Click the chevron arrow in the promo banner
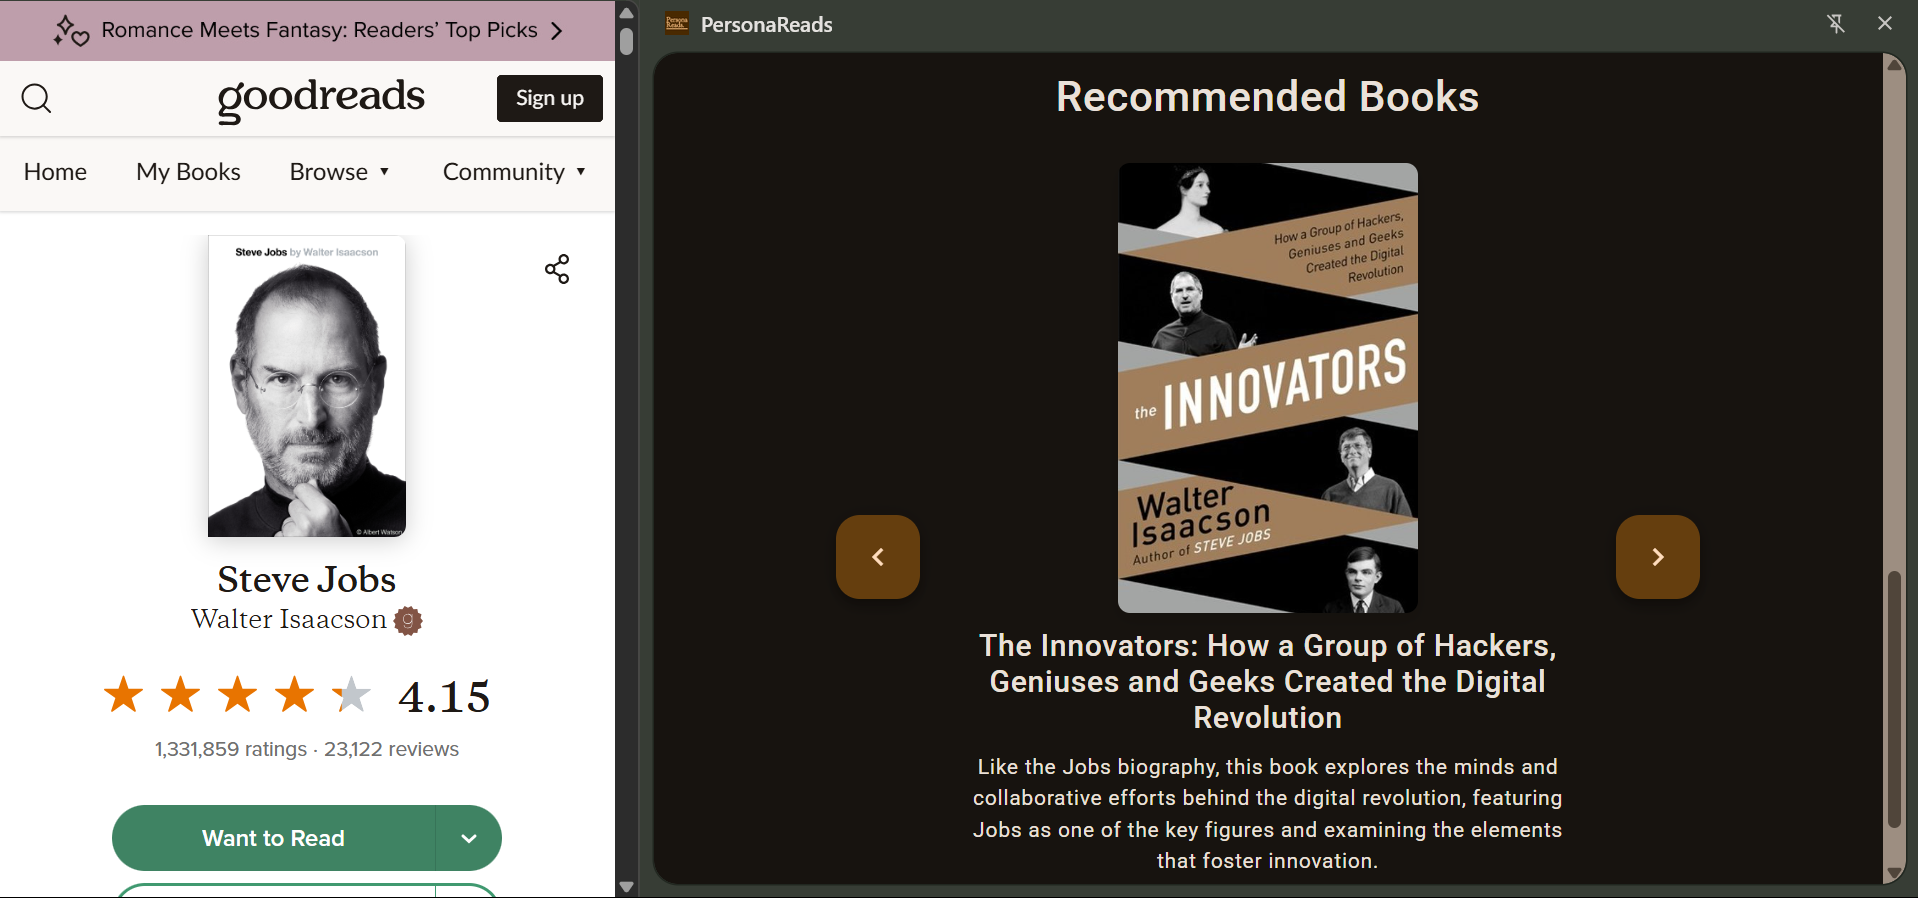Screen dimensions: 1918x898 (557, 31)
